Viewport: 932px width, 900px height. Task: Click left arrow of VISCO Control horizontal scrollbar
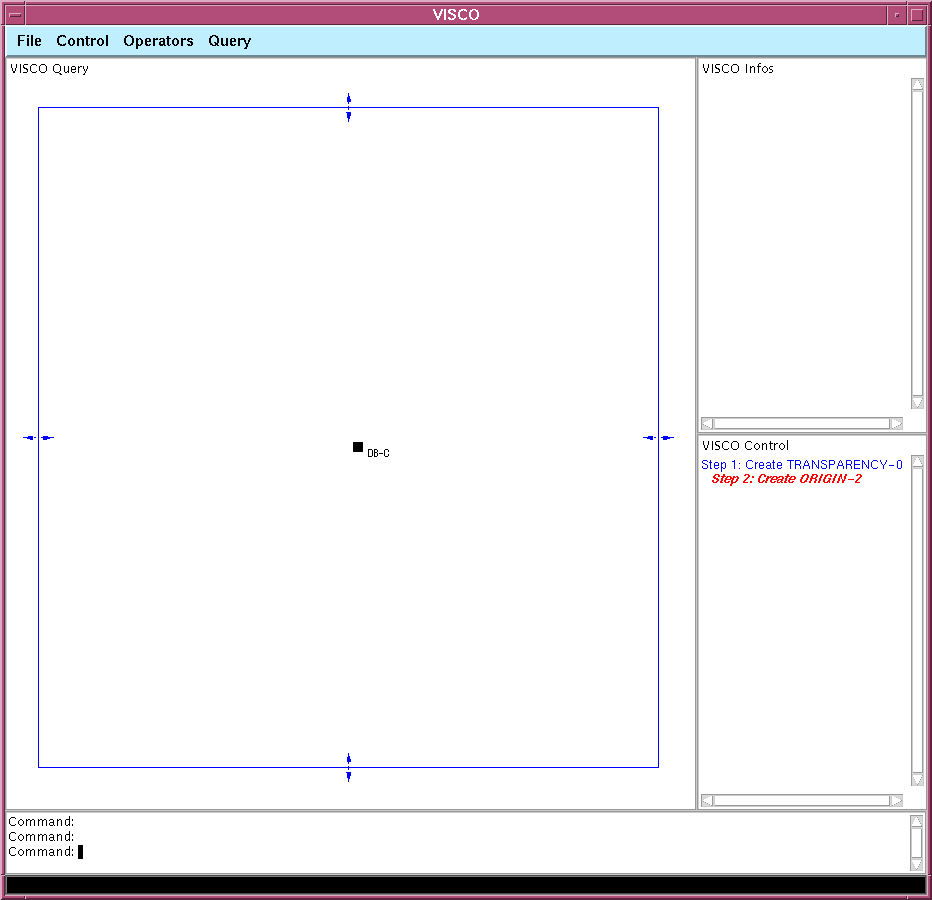click(707, 801)
